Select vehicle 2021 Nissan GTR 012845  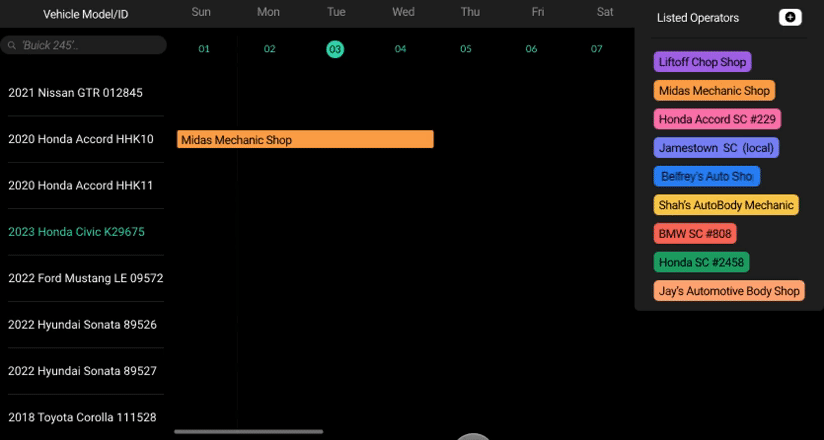click(x=75, y=93)
